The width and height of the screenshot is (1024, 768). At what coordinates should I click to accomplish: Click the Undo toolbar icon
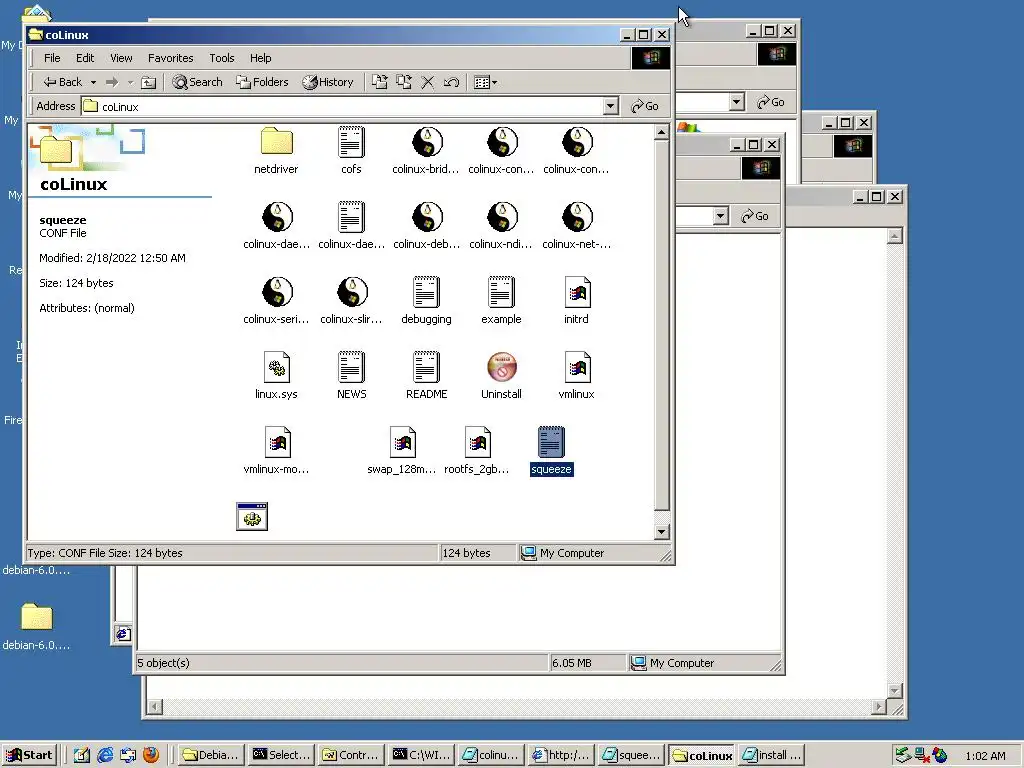451,82
